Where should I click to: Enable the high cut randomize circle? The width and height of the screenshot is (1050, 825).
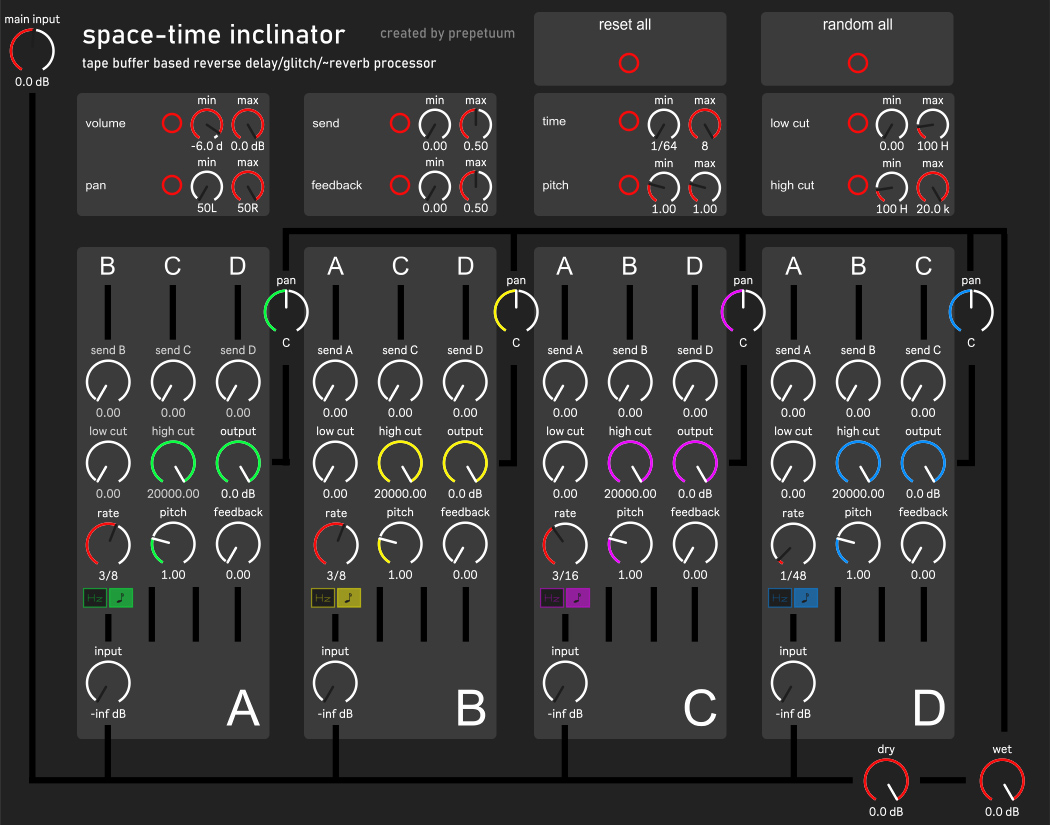[x=857, y=185]
